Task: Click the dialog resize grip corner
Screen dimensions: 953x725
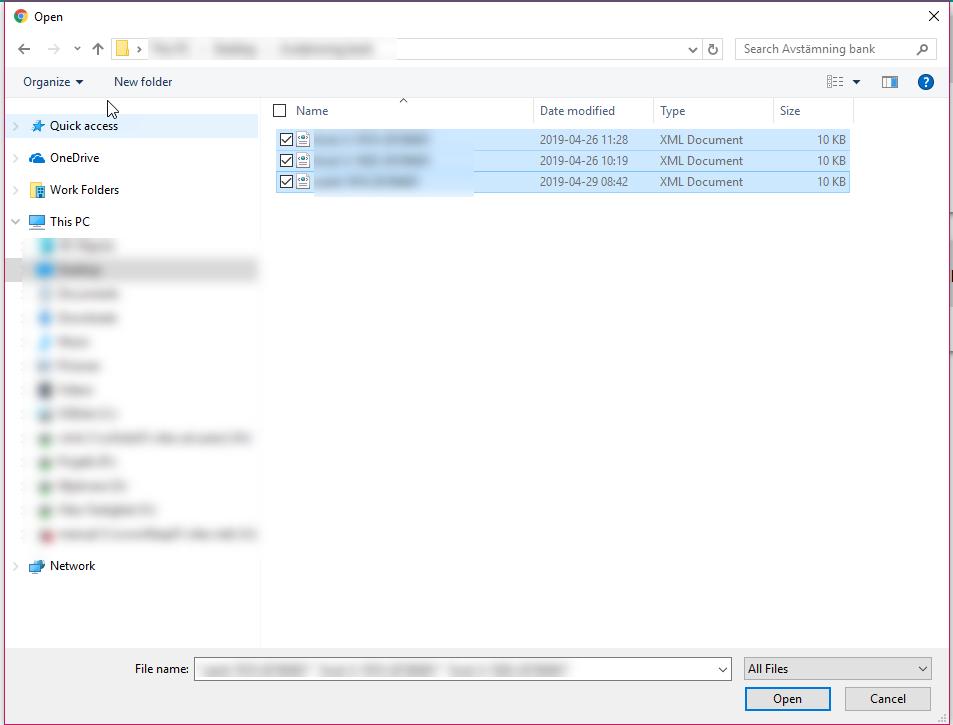Action: click(x=942, y=718)
